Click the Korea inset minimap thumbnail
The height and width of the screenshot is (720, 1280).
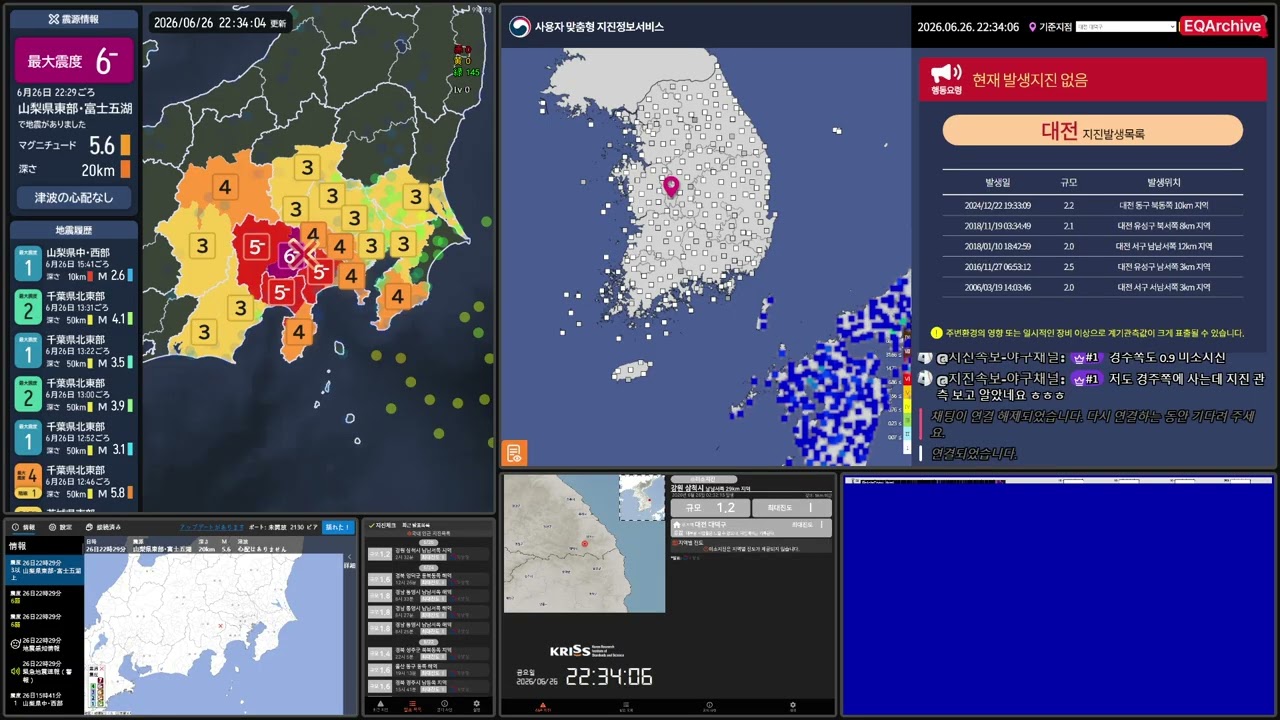tap(641, 497)
